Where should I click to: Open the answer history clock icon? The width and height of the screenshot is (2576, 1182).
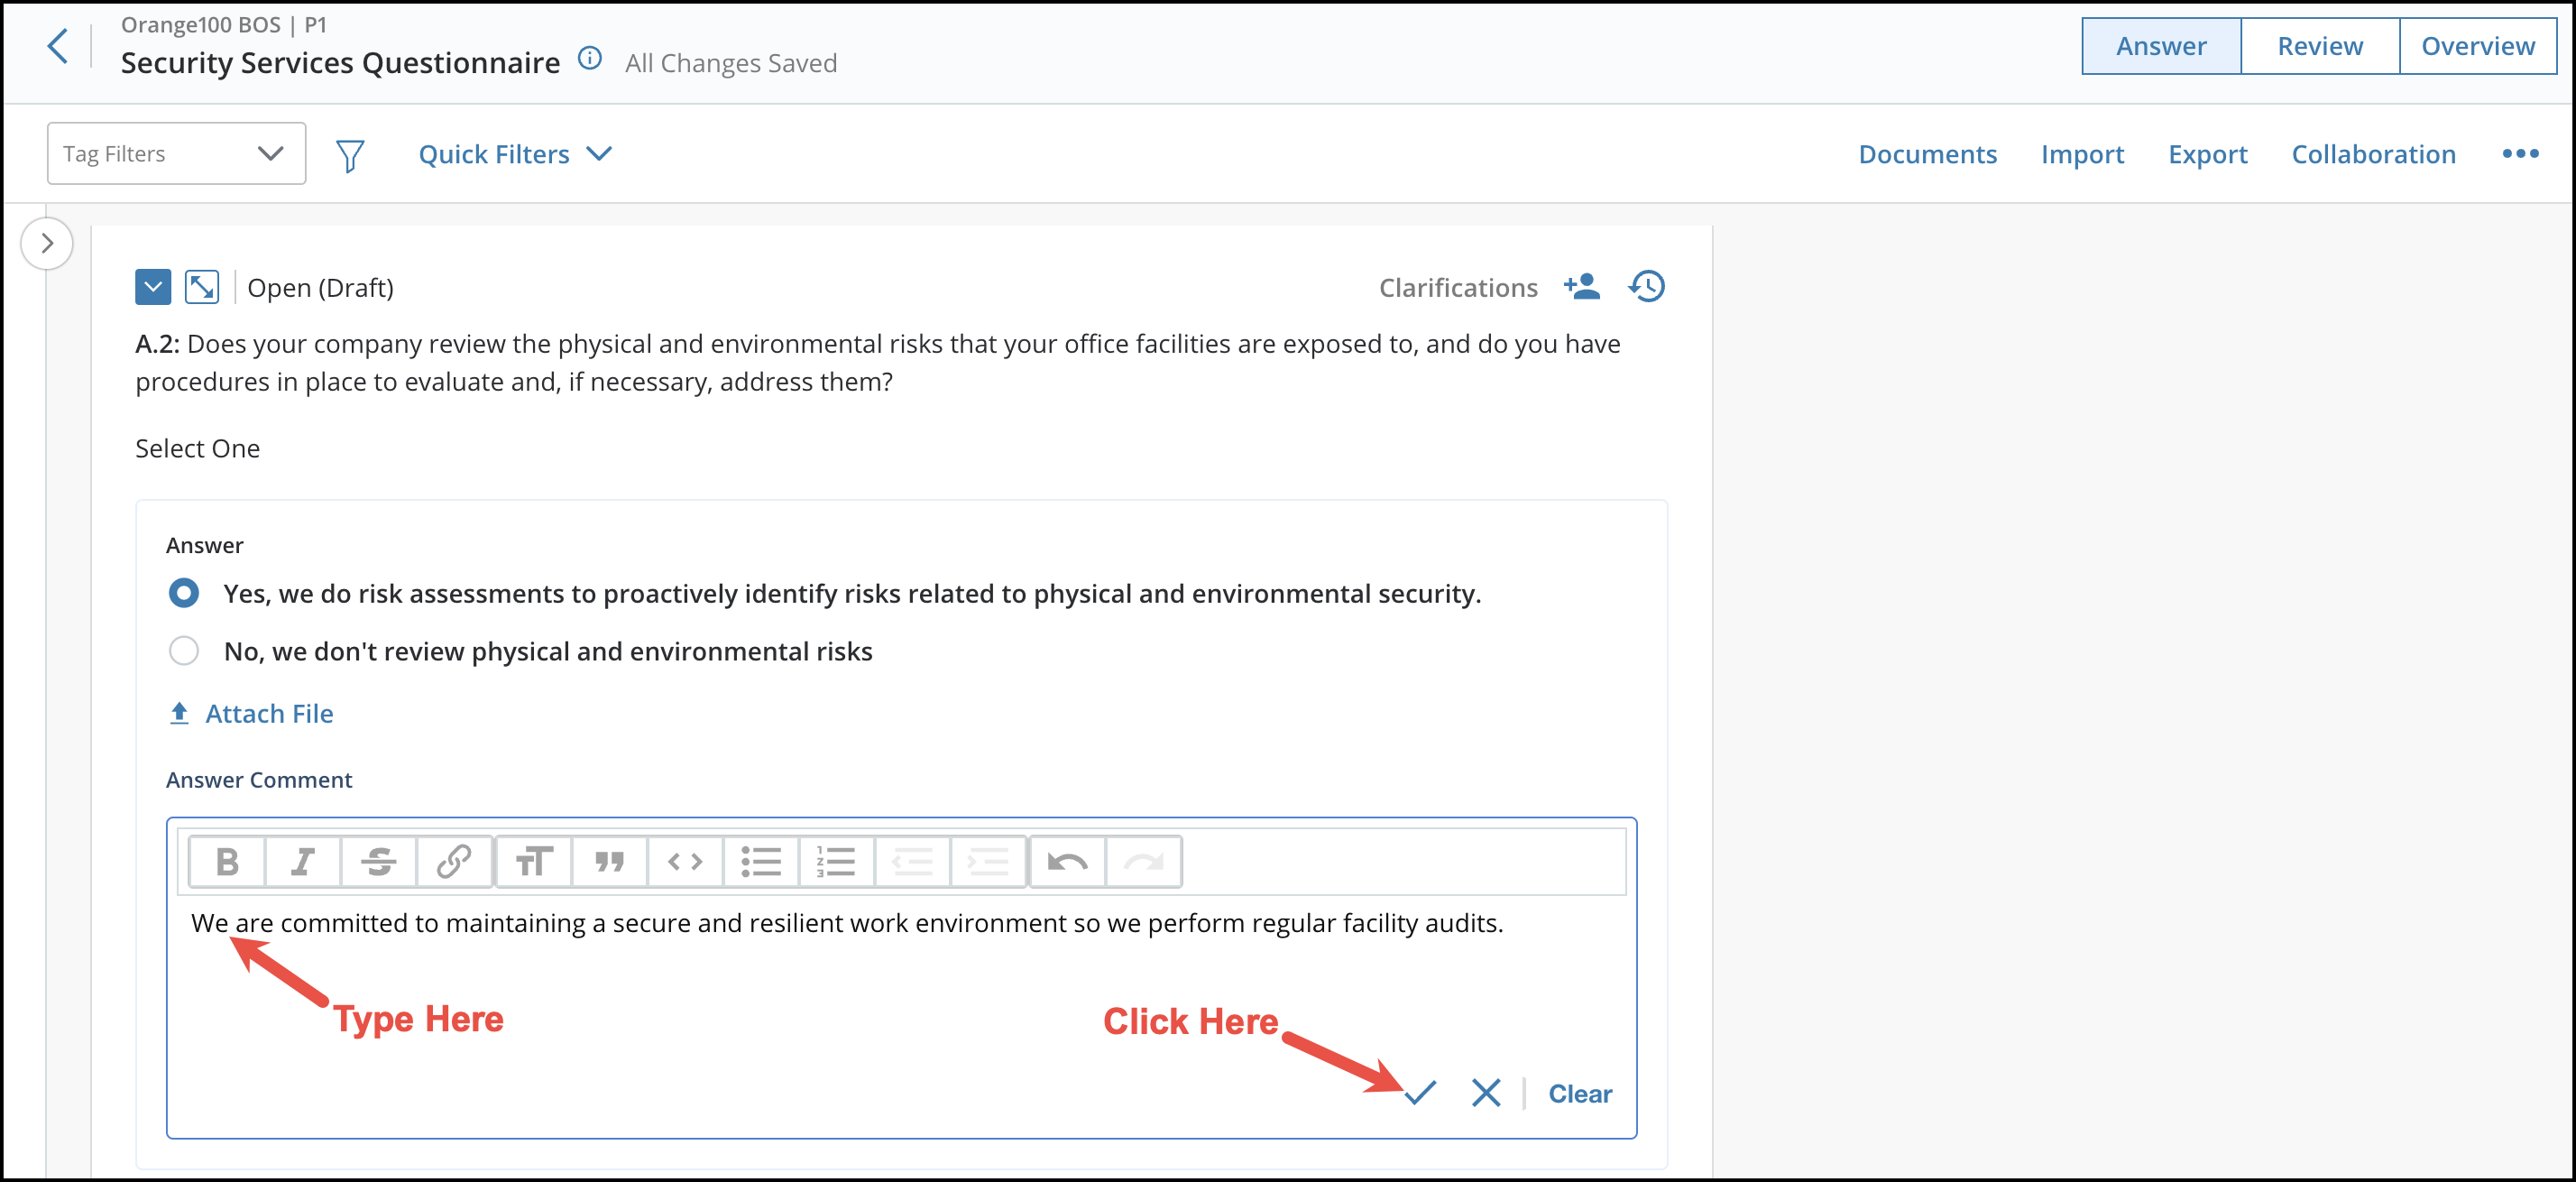[1646, 287]
